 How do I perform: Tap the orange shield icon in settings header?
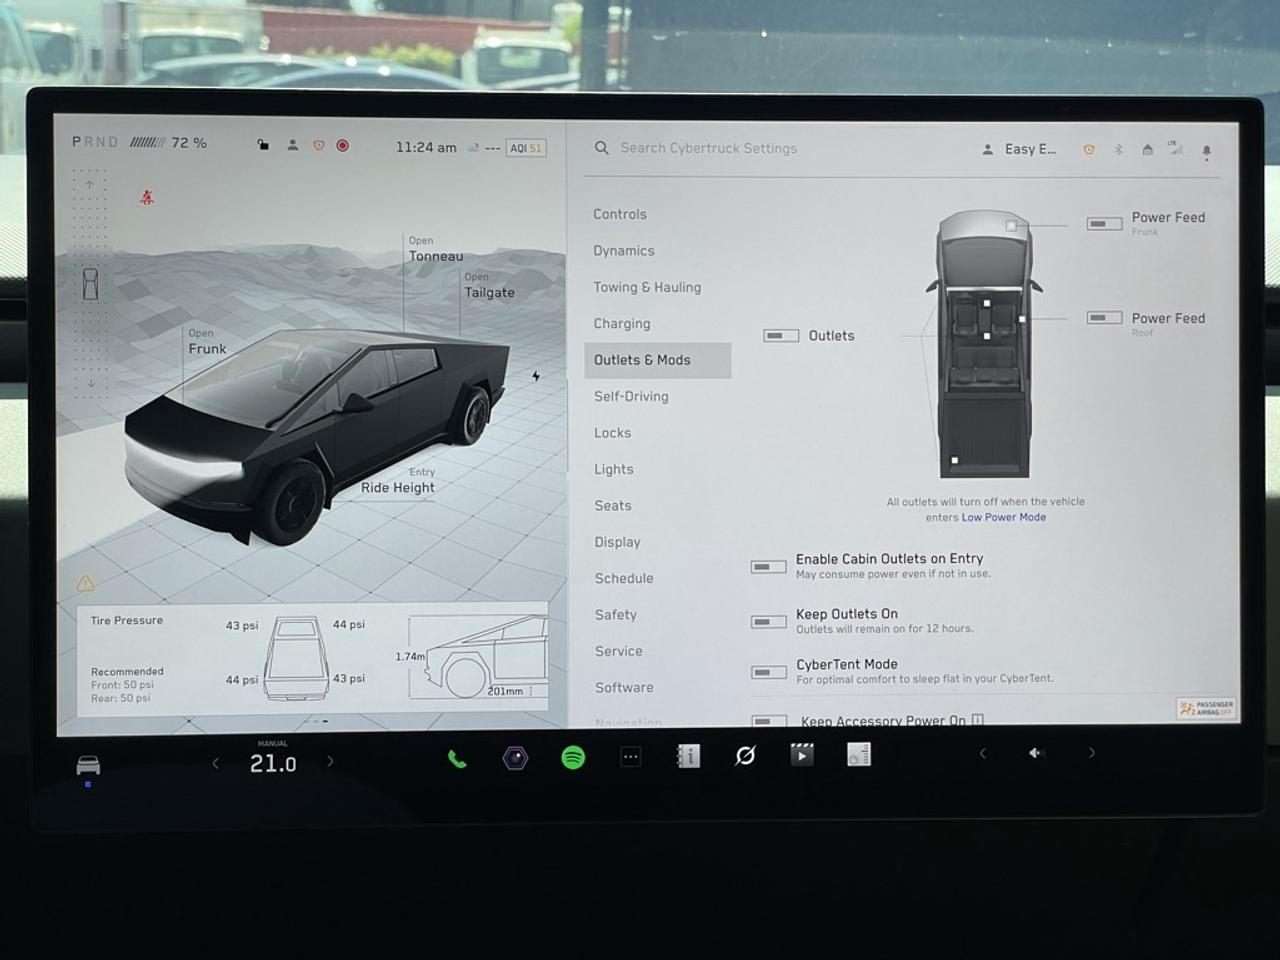(1088, 150)
